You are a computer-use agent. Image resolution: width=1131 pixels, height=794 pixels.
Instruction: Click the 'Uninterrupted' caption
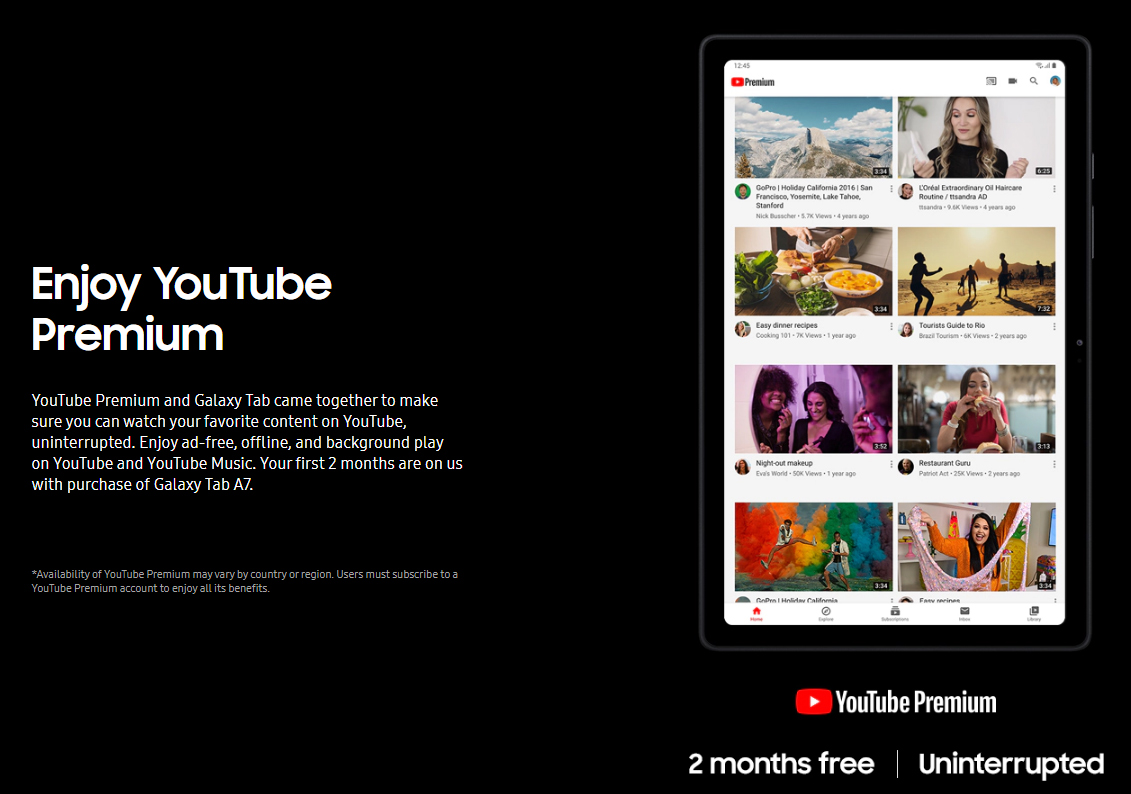tap(1011, 764)
